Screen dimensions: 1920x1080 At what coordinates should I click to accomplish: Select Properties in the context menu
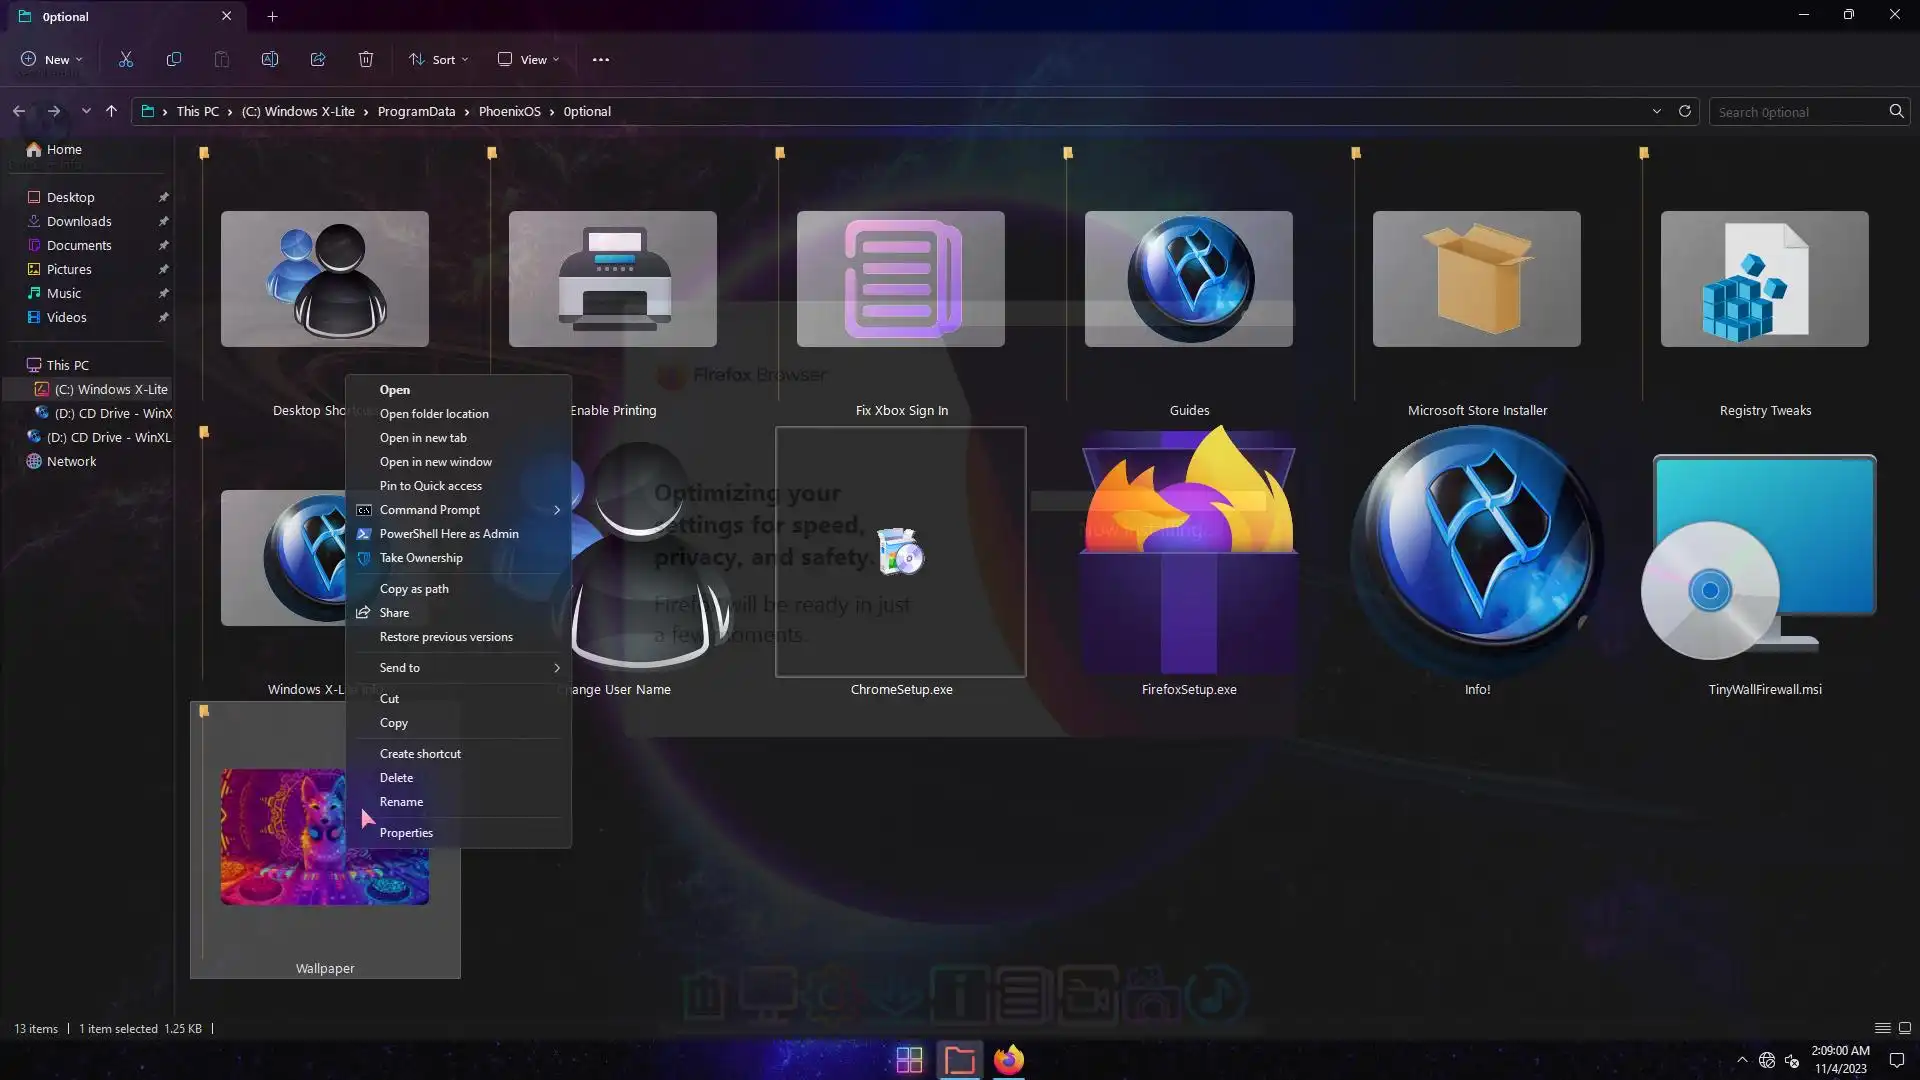[x=406, y=833]
